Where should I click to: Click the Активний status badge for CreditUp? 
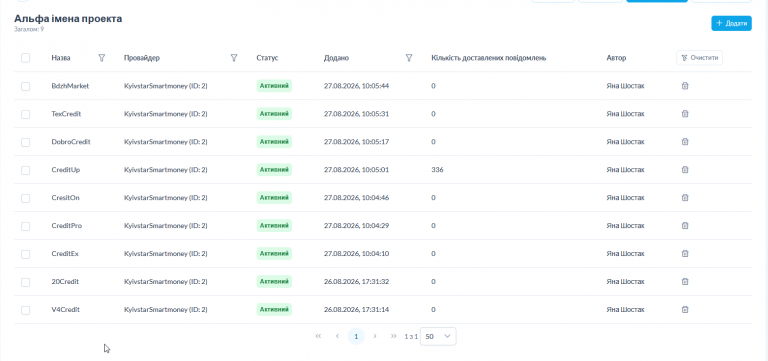[x=274, y=169]
